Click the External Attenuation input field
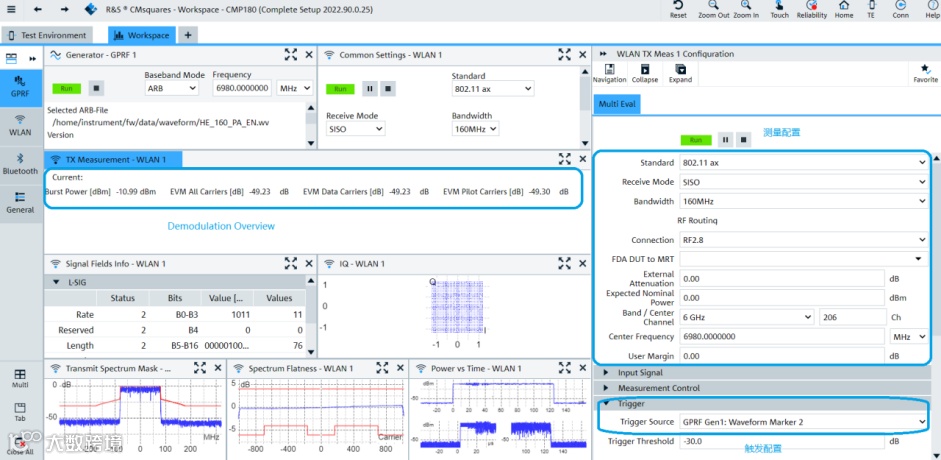This screenshot has height=460, width=941. point(781,278)
